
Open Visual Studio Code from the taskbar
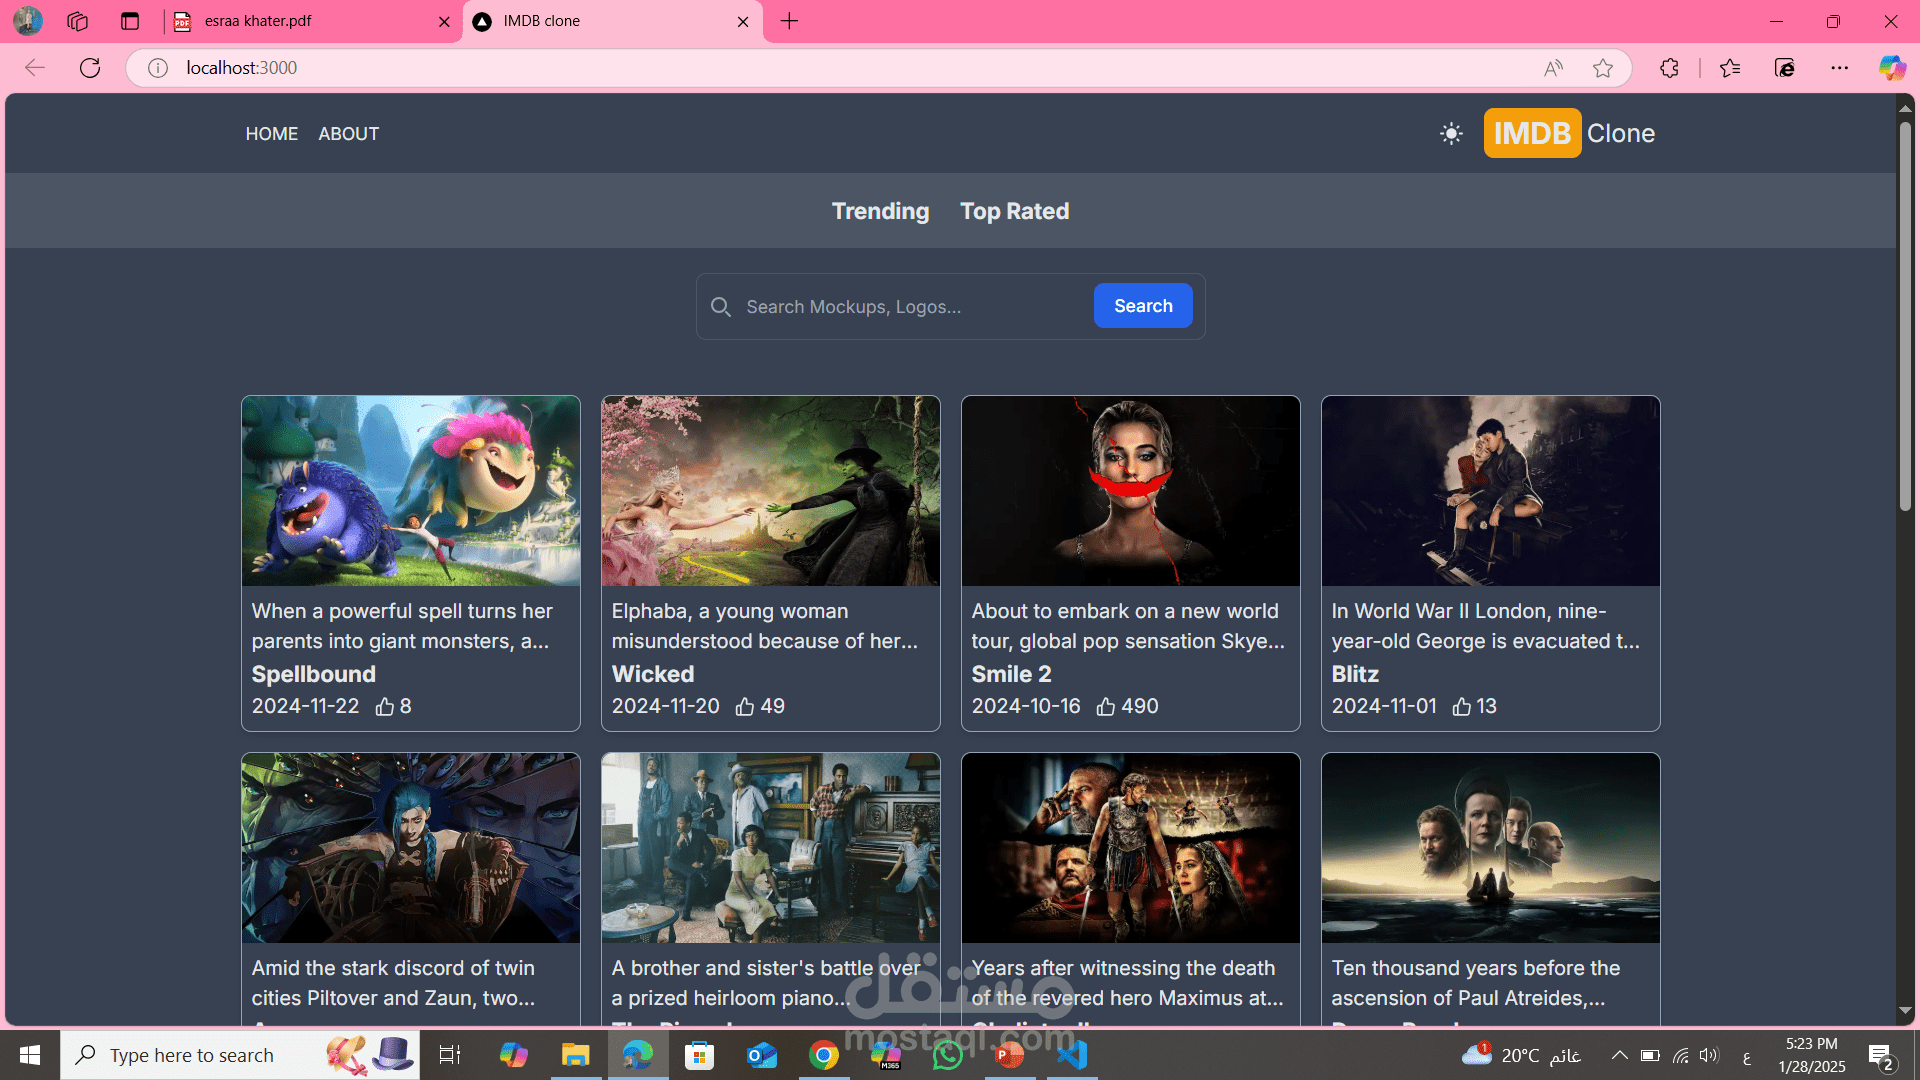(1072, 1055)
